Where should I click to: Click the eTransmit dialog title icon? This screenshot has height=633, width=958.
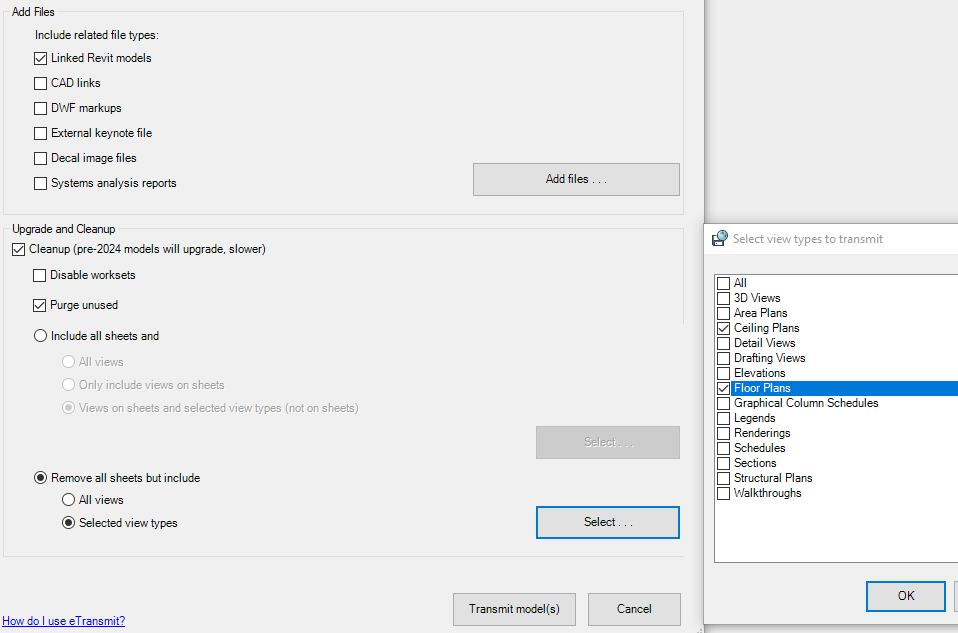coord(720,238)
